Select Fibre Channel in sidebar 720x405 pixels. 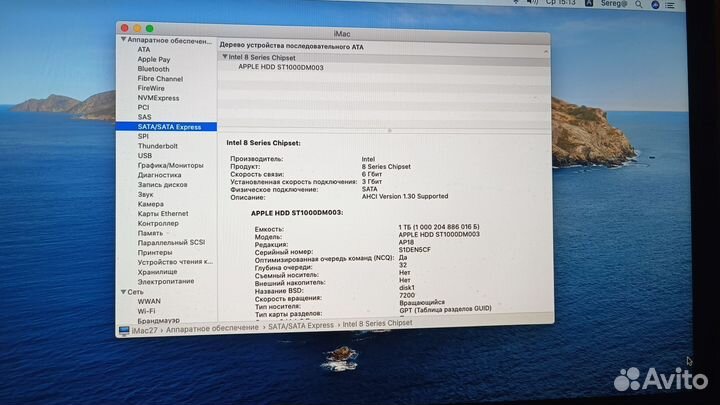[x=160, y=79]
